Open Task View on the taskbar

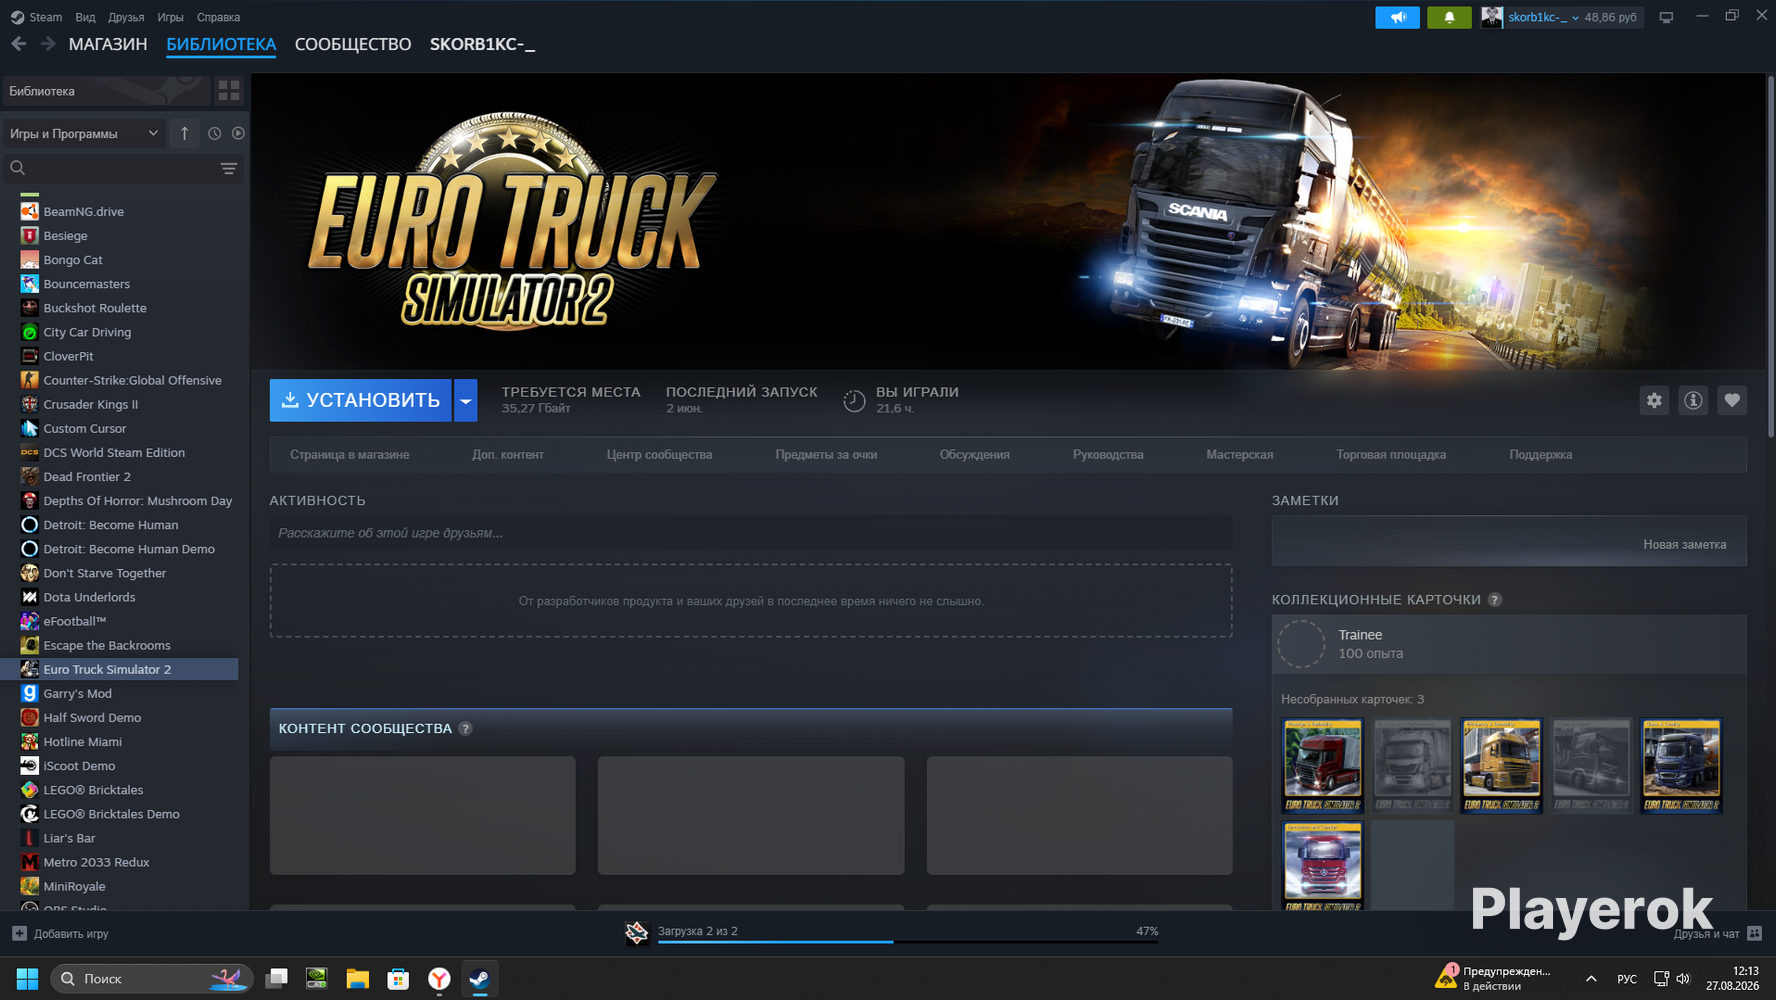click(x=276, y=978)
